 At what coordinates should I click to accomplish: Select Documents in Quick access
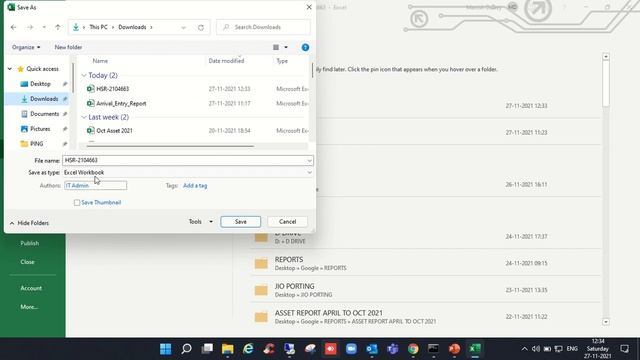[44, 114]
